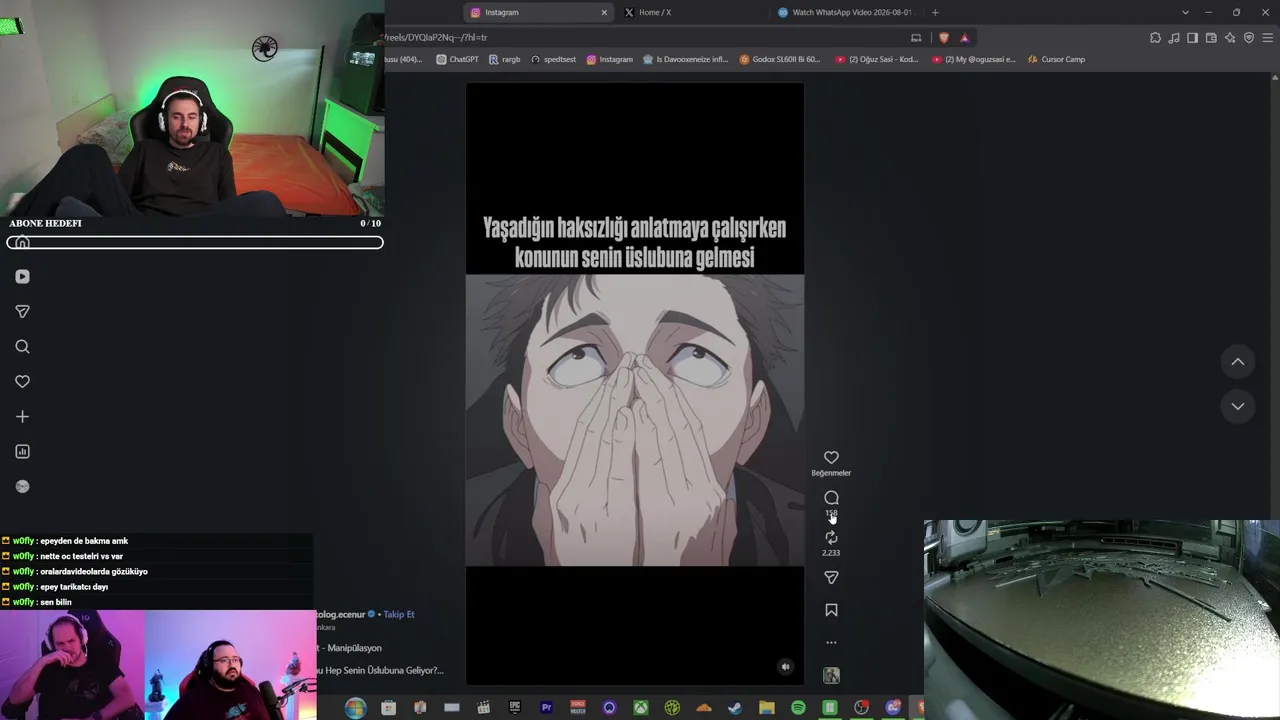Click the picture-in-picture icon in address bar
Screen dimensions: 1280x720
(x=916, y=38)
